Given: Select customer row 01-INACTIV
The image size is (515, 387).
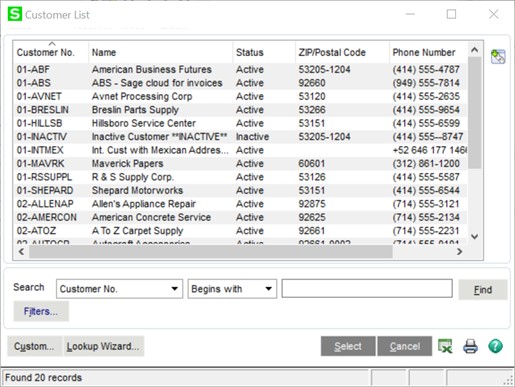Looking at the screenshot, I should point(240,137).
